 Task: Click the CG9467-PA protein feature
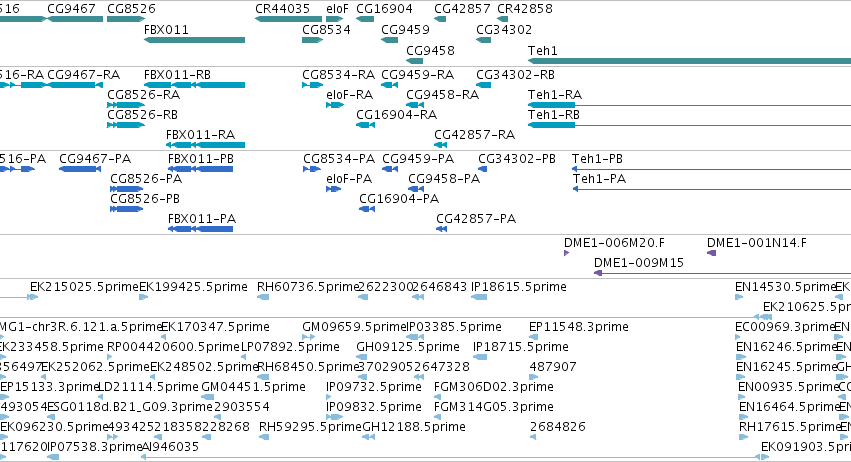coord(80,169)
